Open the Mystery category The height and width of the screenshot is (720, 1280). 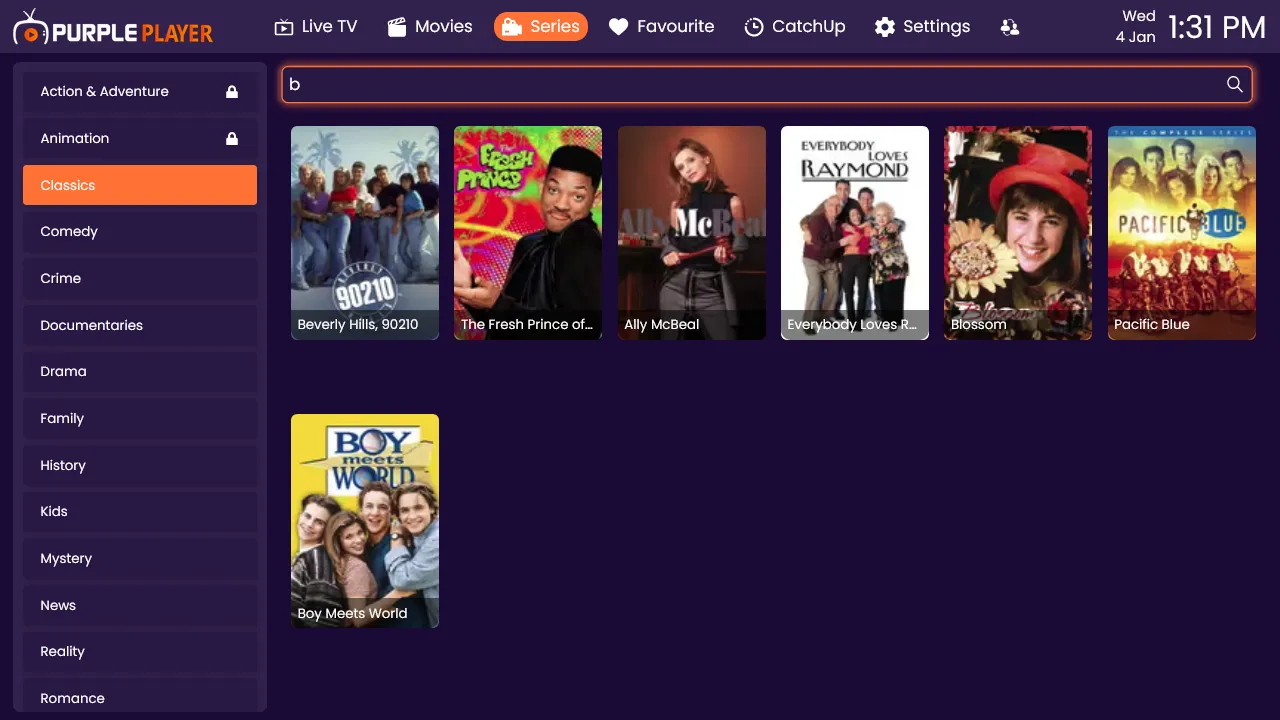(x=140, y=559)
